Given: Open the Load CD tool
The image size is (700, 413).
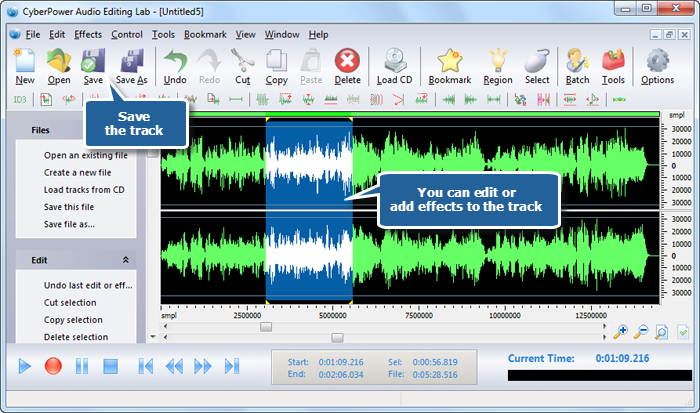Looking at the screenshot, I should pos(395,67).
